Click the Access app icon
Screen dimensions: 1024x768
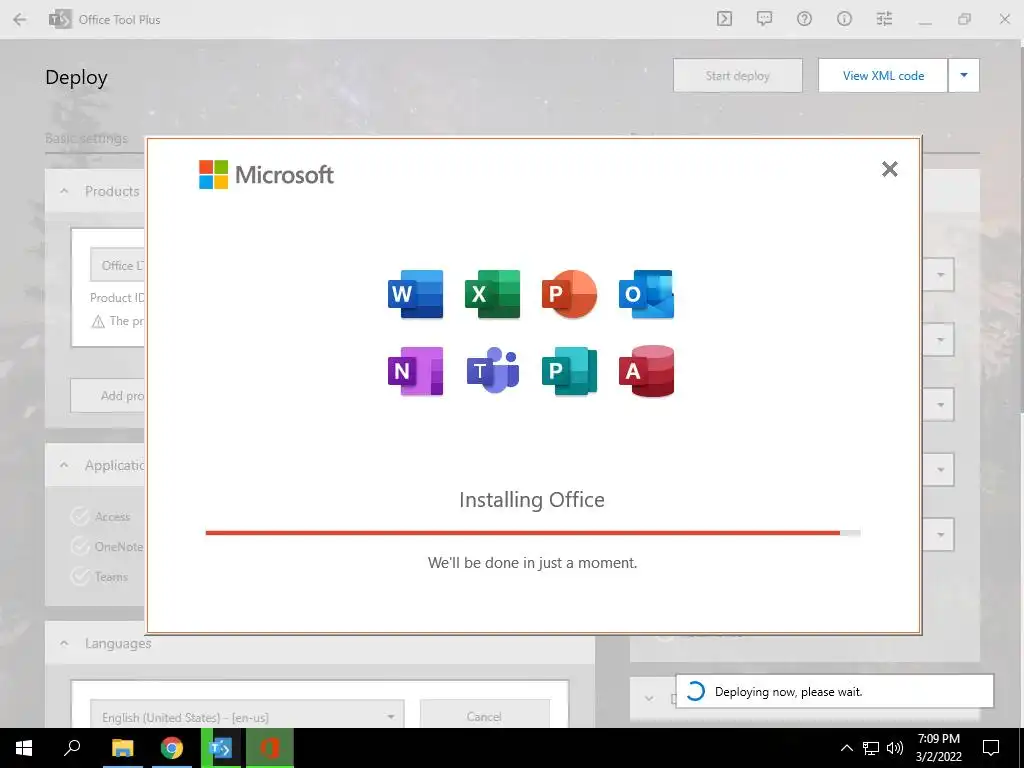(x=647, y=371)
